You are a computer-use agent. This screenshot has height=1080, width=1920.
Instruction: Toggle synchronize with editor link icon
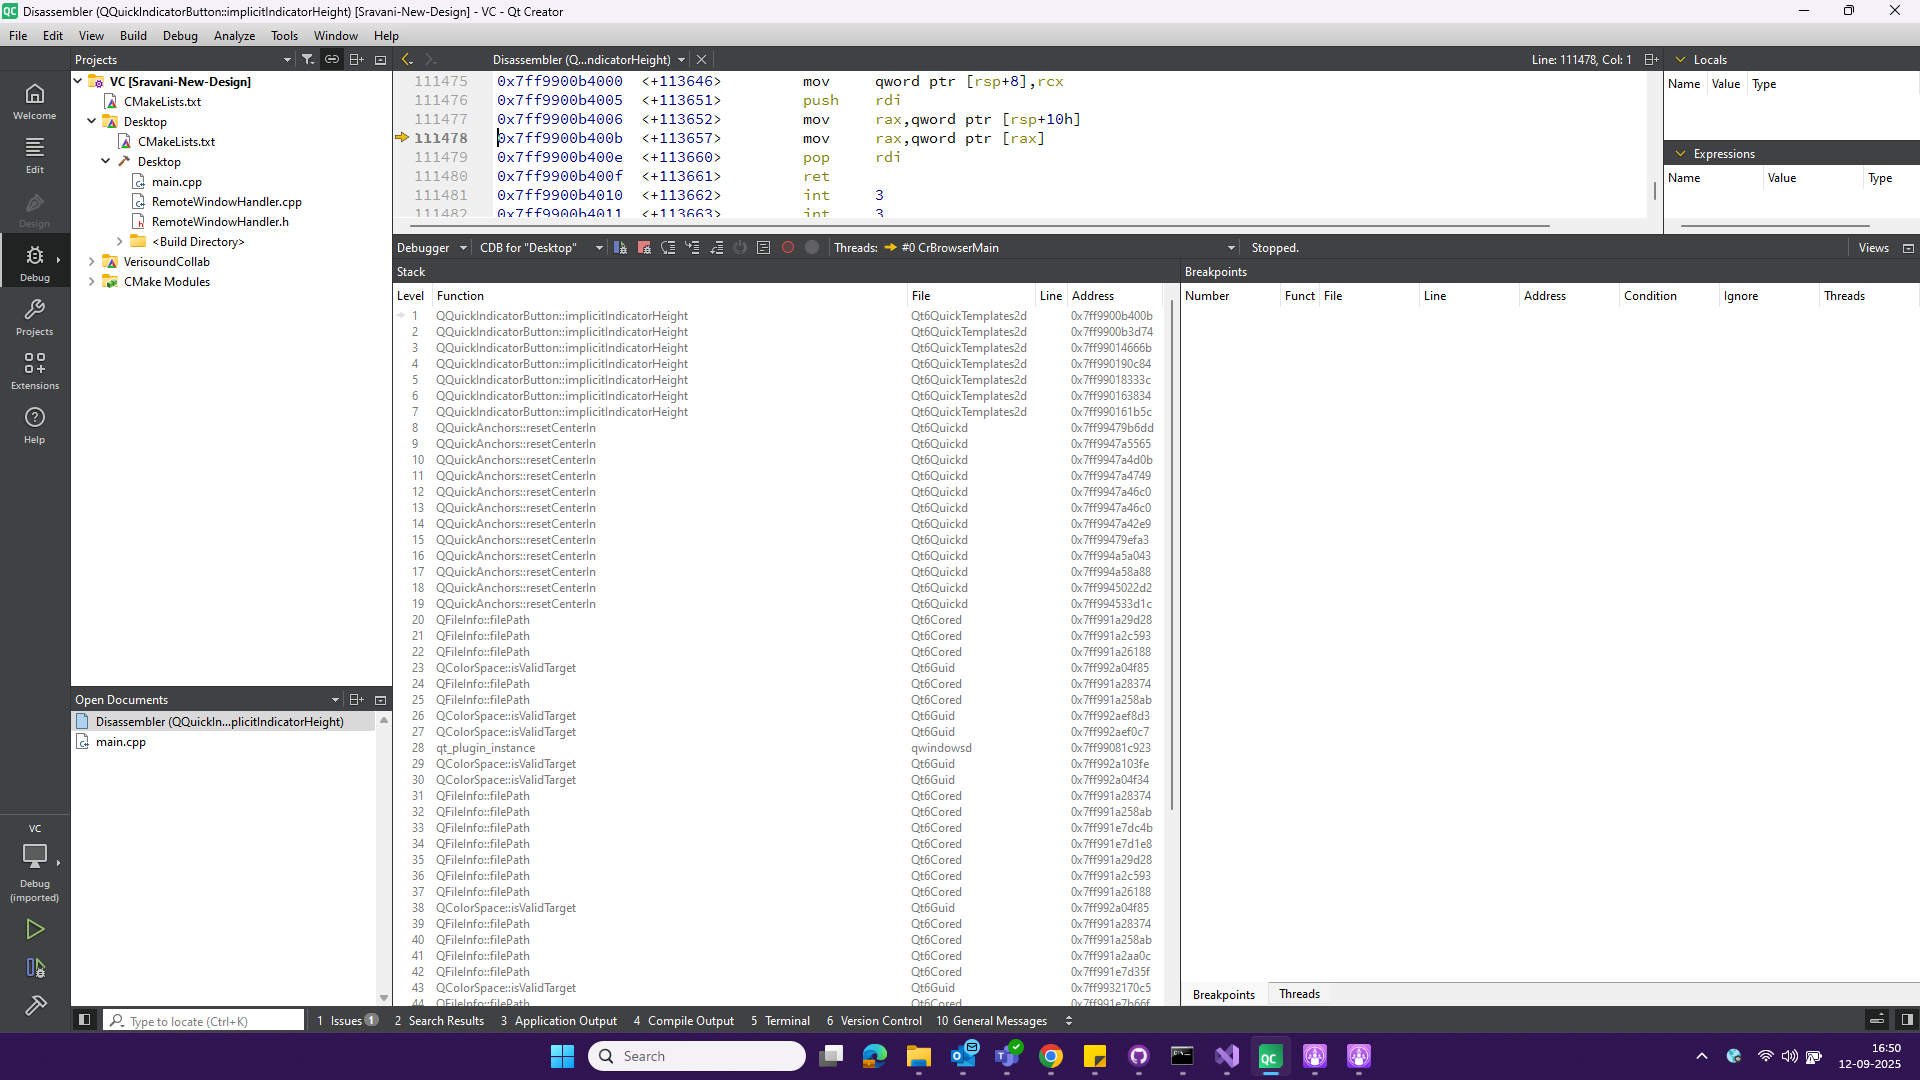point(332,60)
